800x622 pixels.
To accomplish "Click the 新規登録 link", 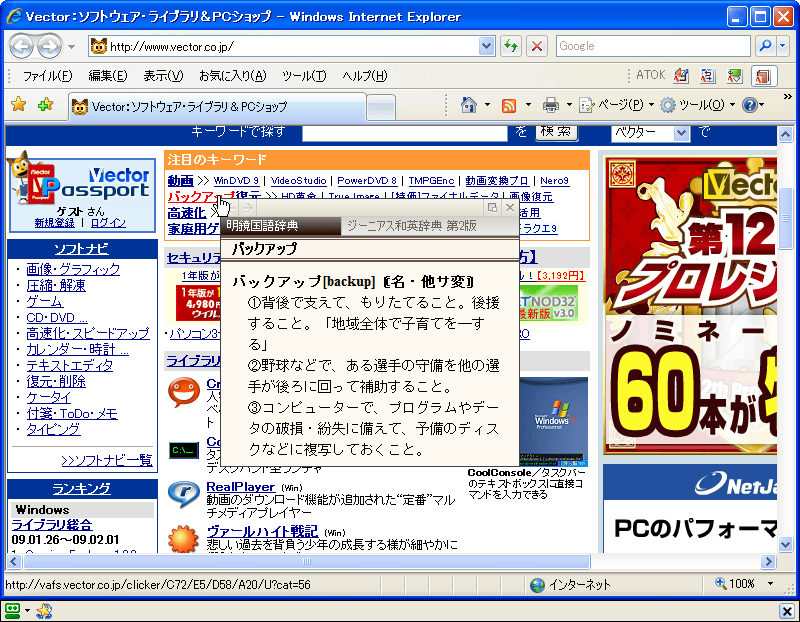I will pyautogui.click(x=54, y=223).
